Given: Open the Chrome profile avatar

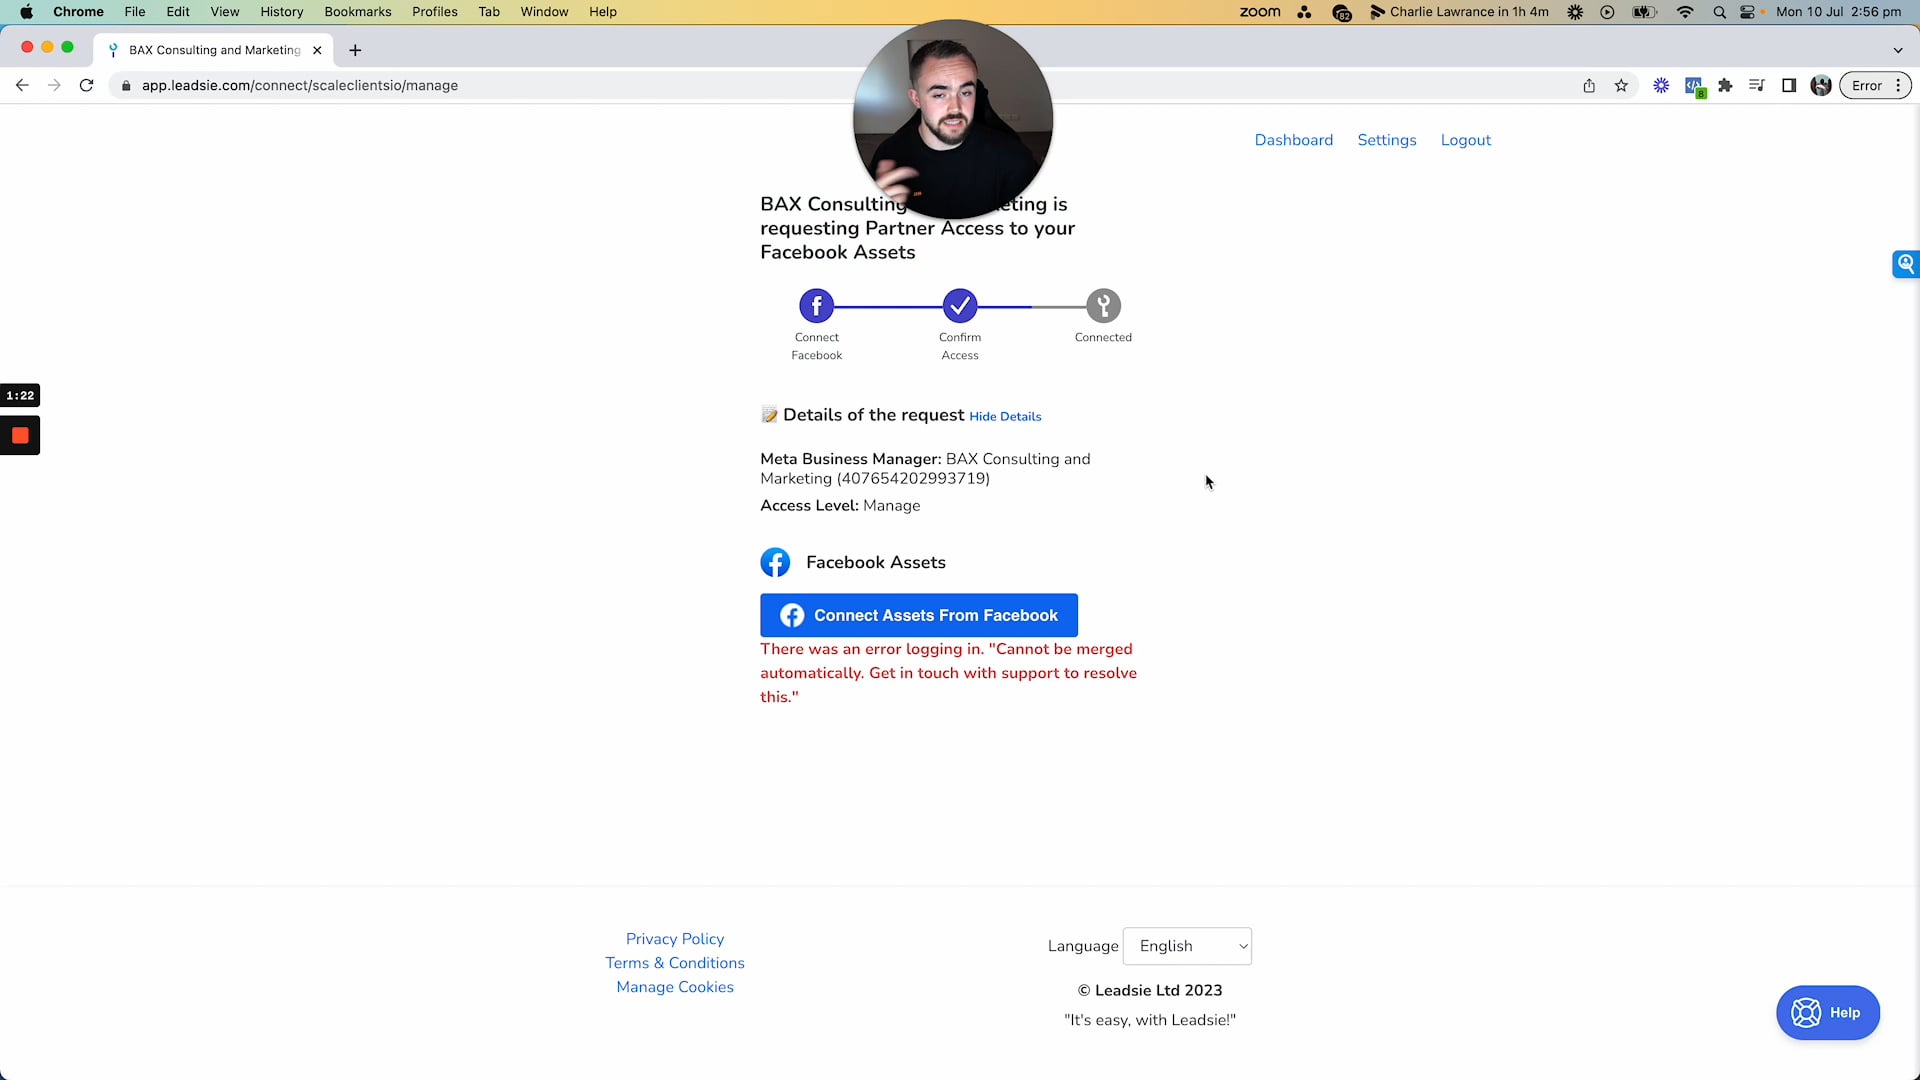Looking at the screenshot, I should click(1821, 85).
